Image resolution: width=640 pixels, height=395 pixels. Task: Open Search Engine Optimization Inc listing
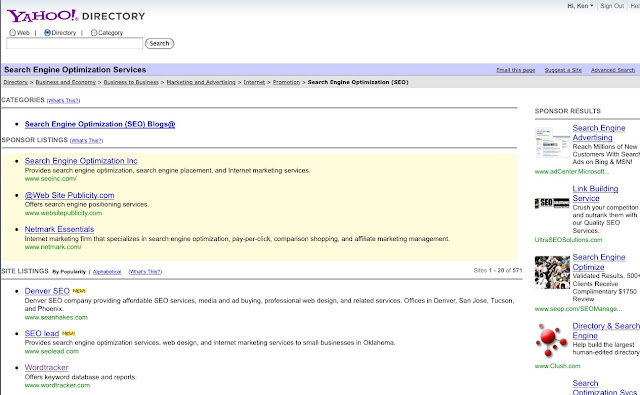point(81,161)
